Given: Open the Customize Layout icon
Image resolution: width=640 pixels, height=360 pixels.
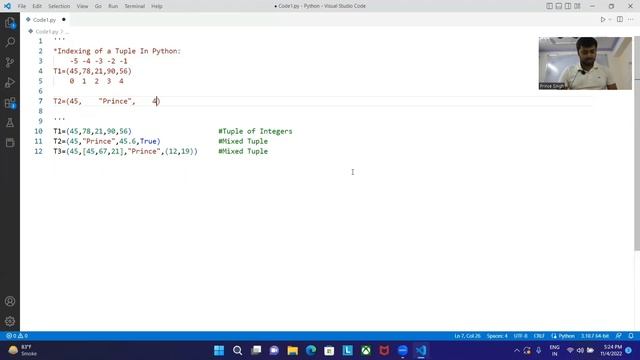Looking at the screenshot, I should click(577, 6).
